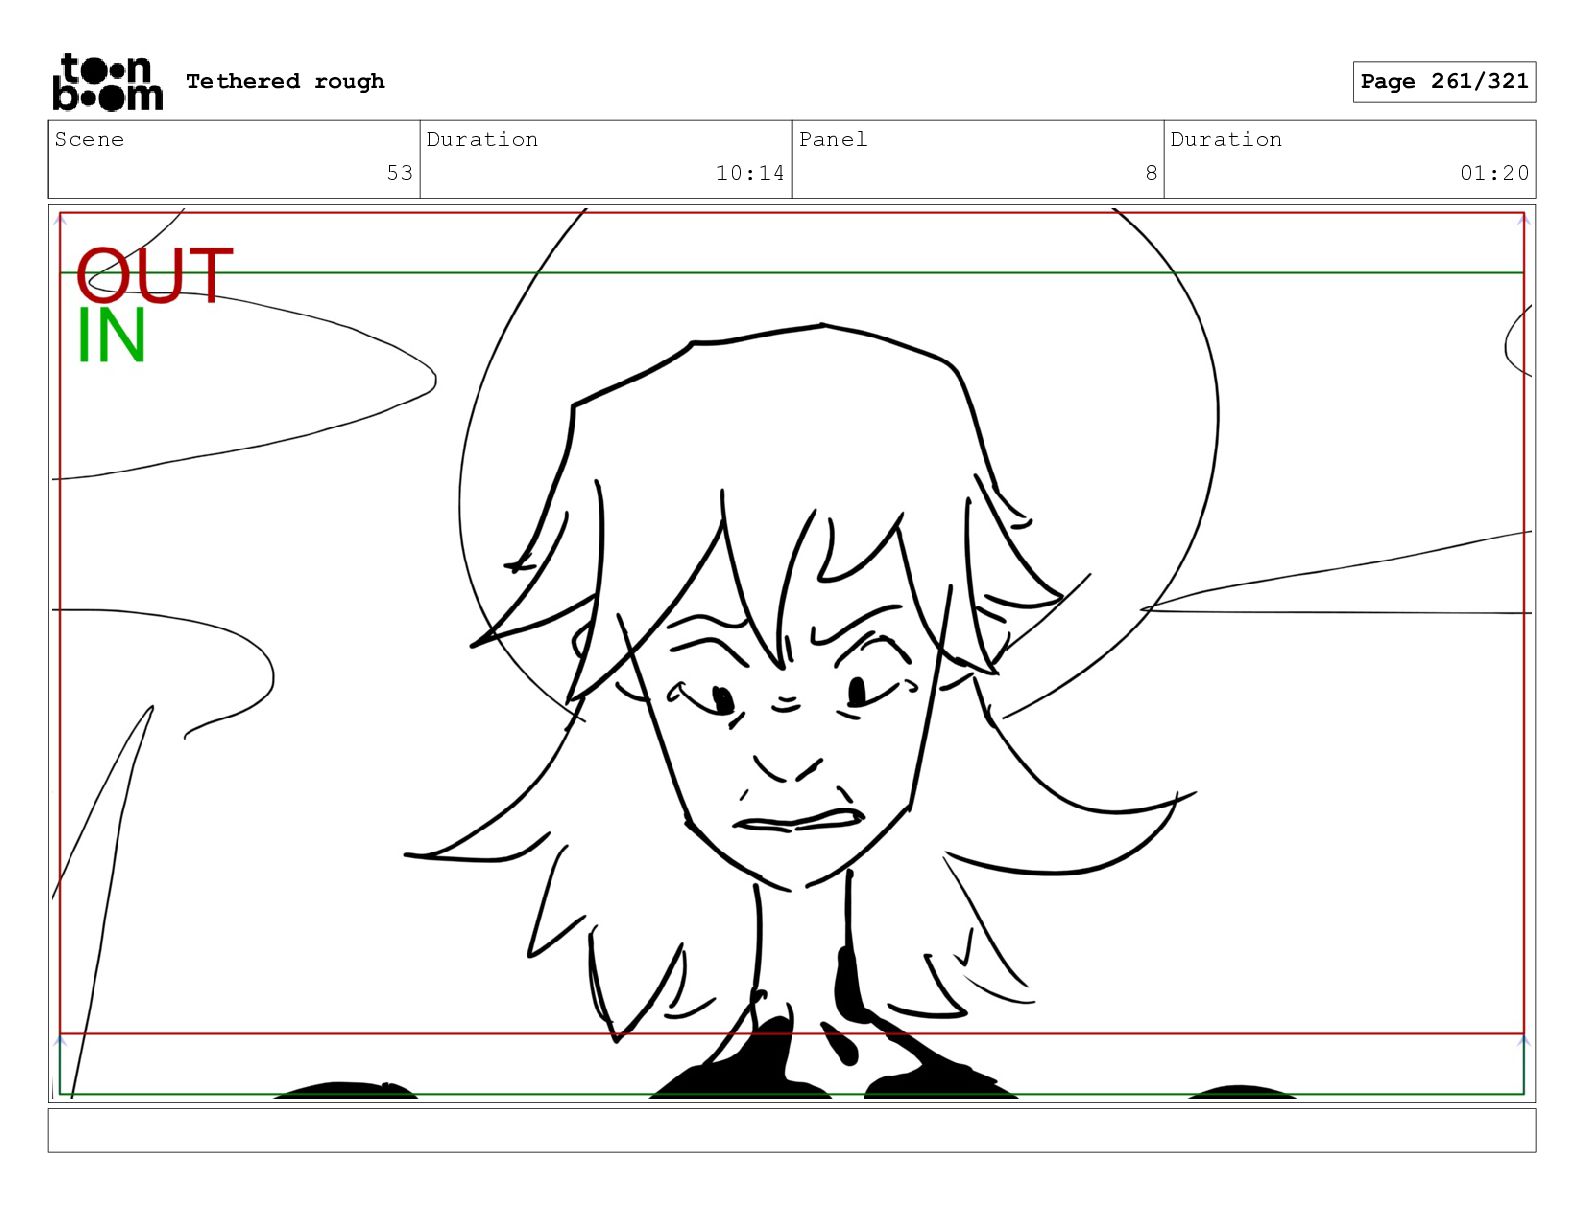Image resolution: width=1584 pixels, height=1224 pixels.
Task: Click the panel duration value 01:20
Action: tap(1494, 173)
